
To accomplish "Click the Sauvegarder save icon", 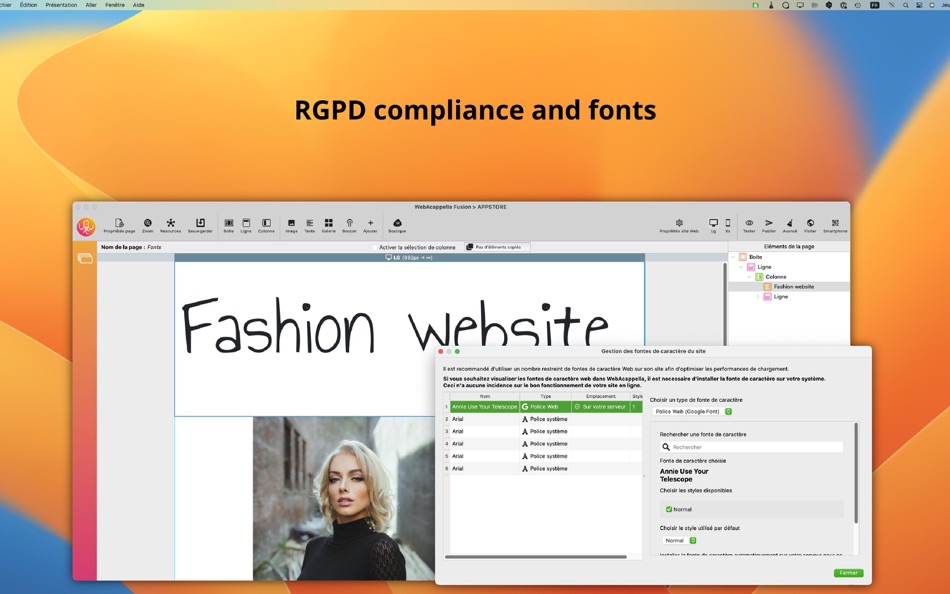I will pyautogui.click(x=200, y=225).
